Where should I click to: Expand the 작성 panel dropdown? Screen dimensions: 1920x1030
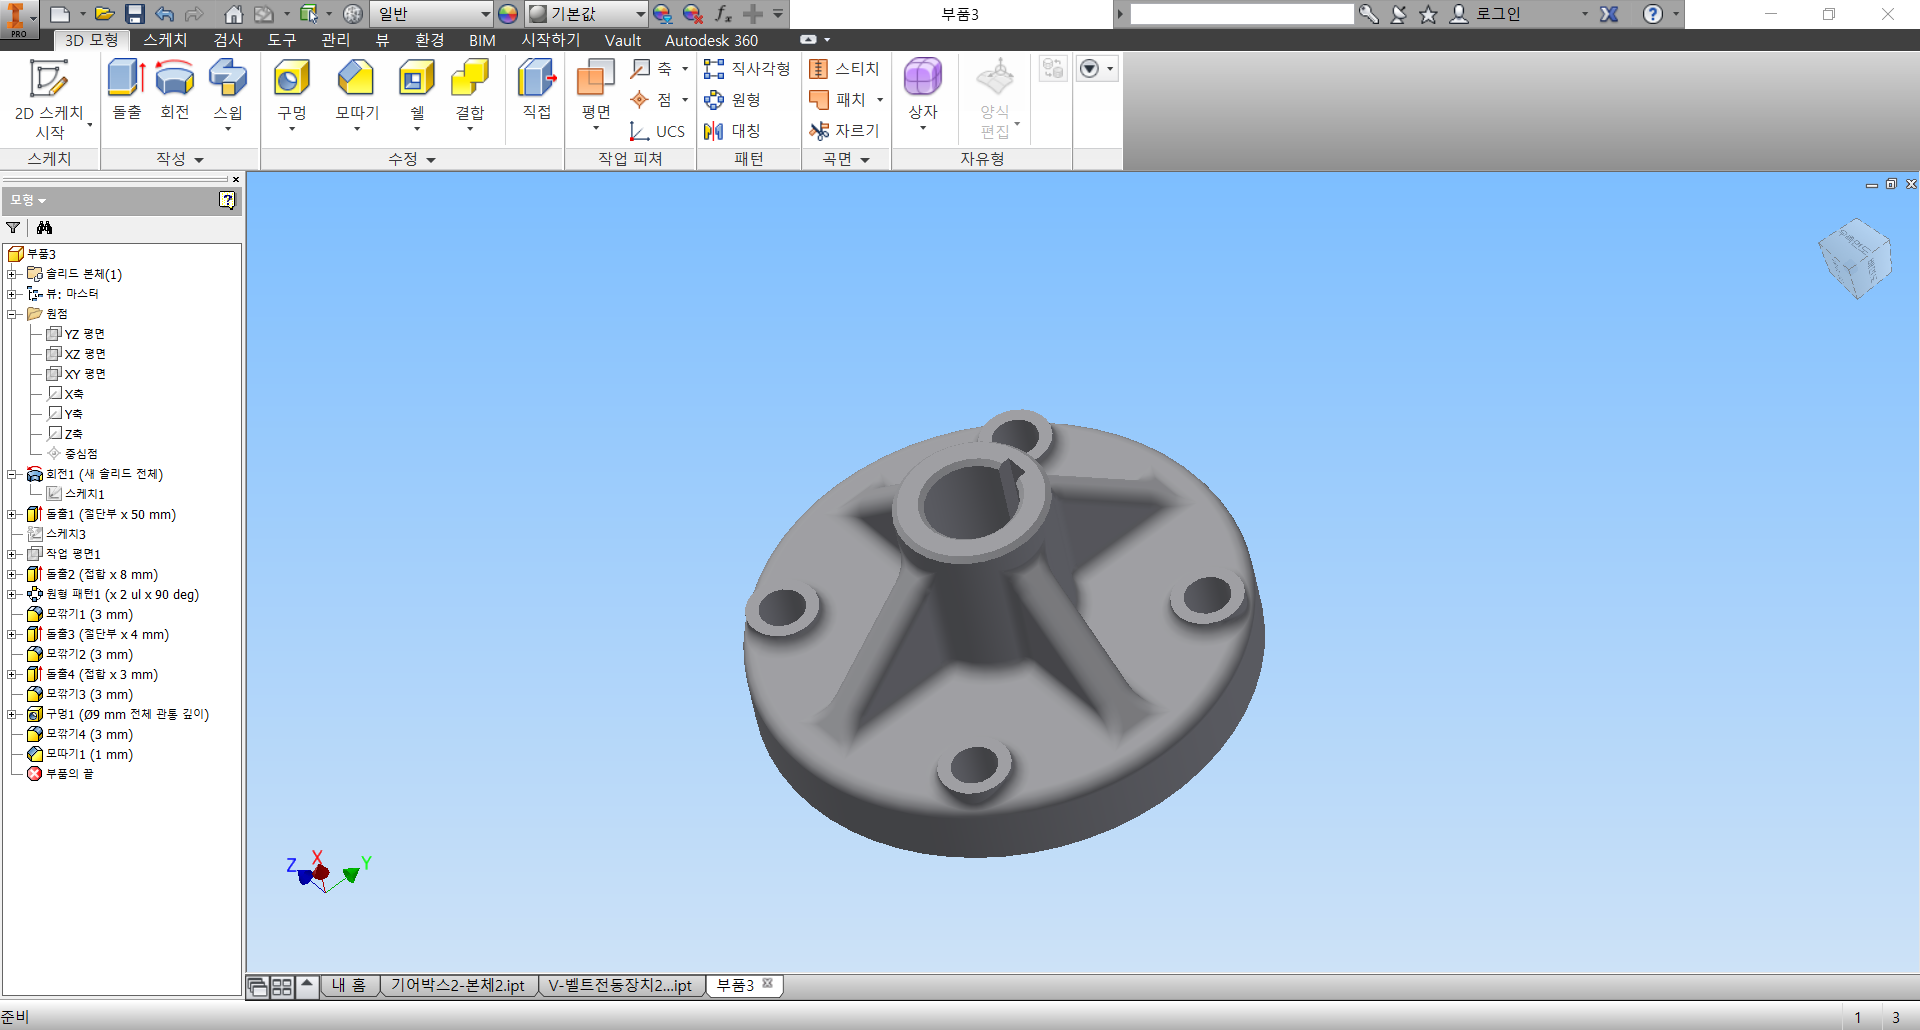pyautogui.click(x=180, y=159)
